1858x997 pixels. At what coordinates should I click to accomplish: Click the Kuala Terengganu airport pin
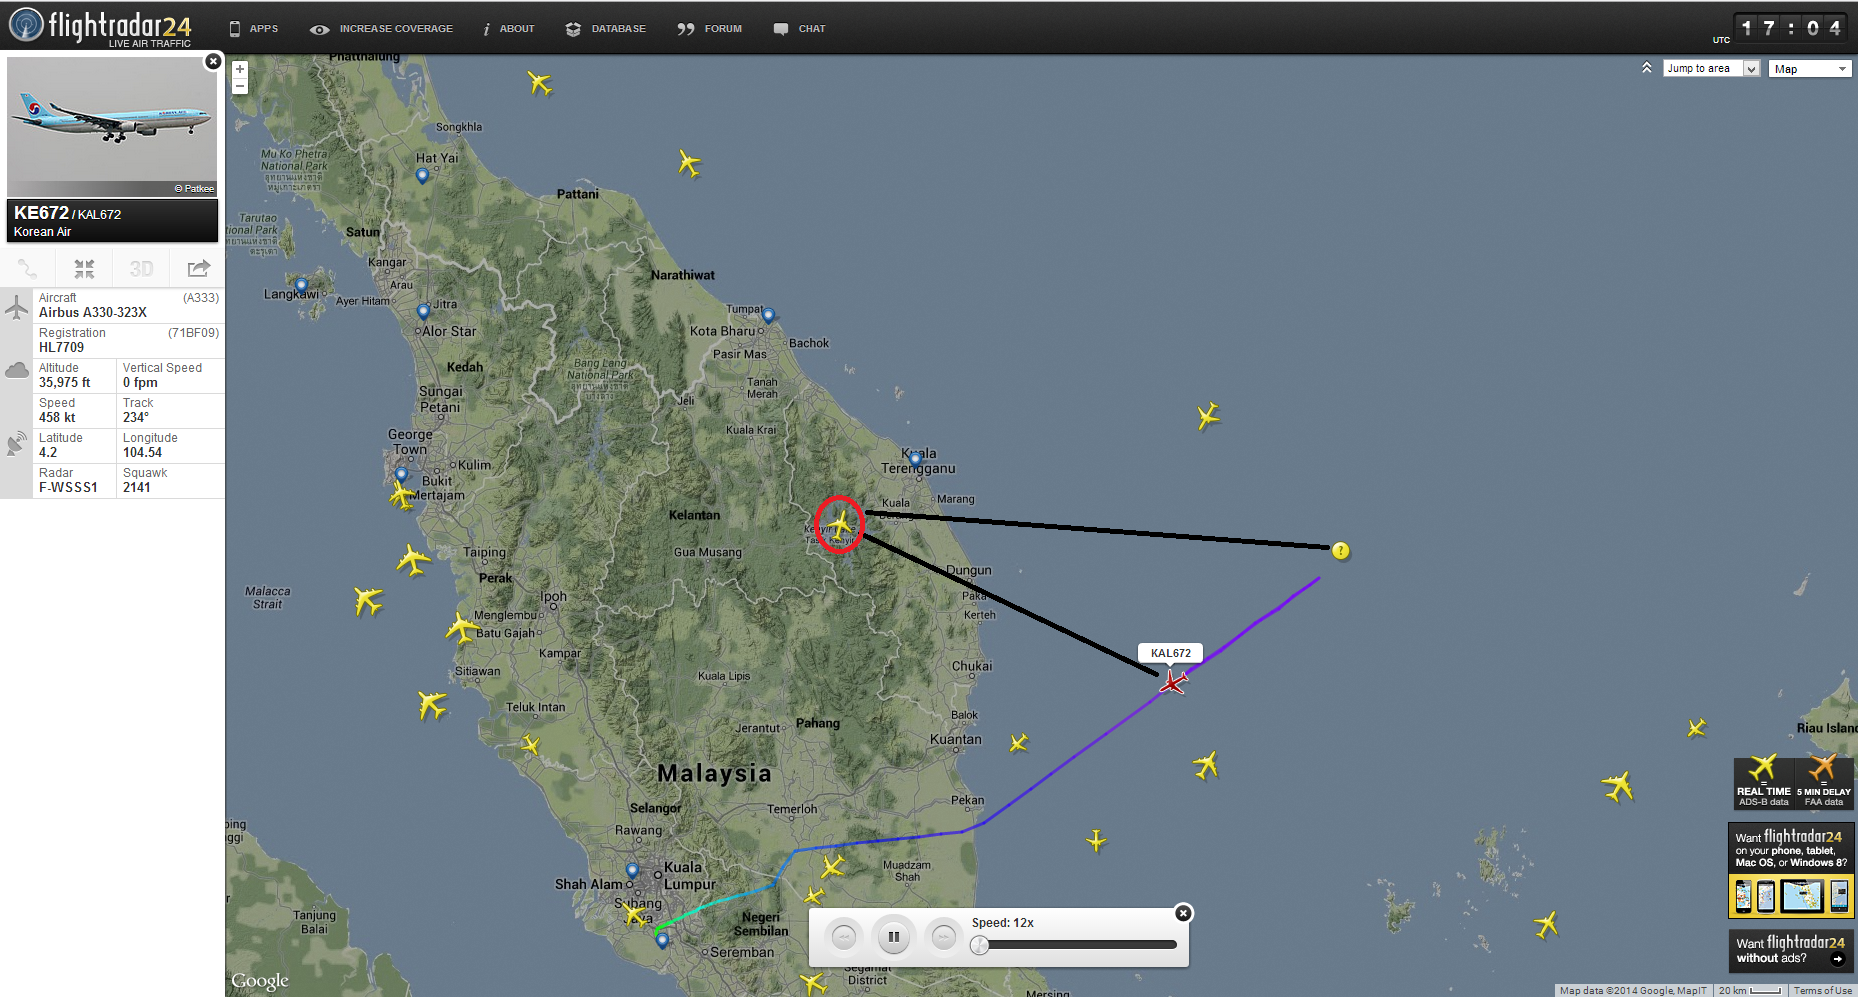(915, 460)
